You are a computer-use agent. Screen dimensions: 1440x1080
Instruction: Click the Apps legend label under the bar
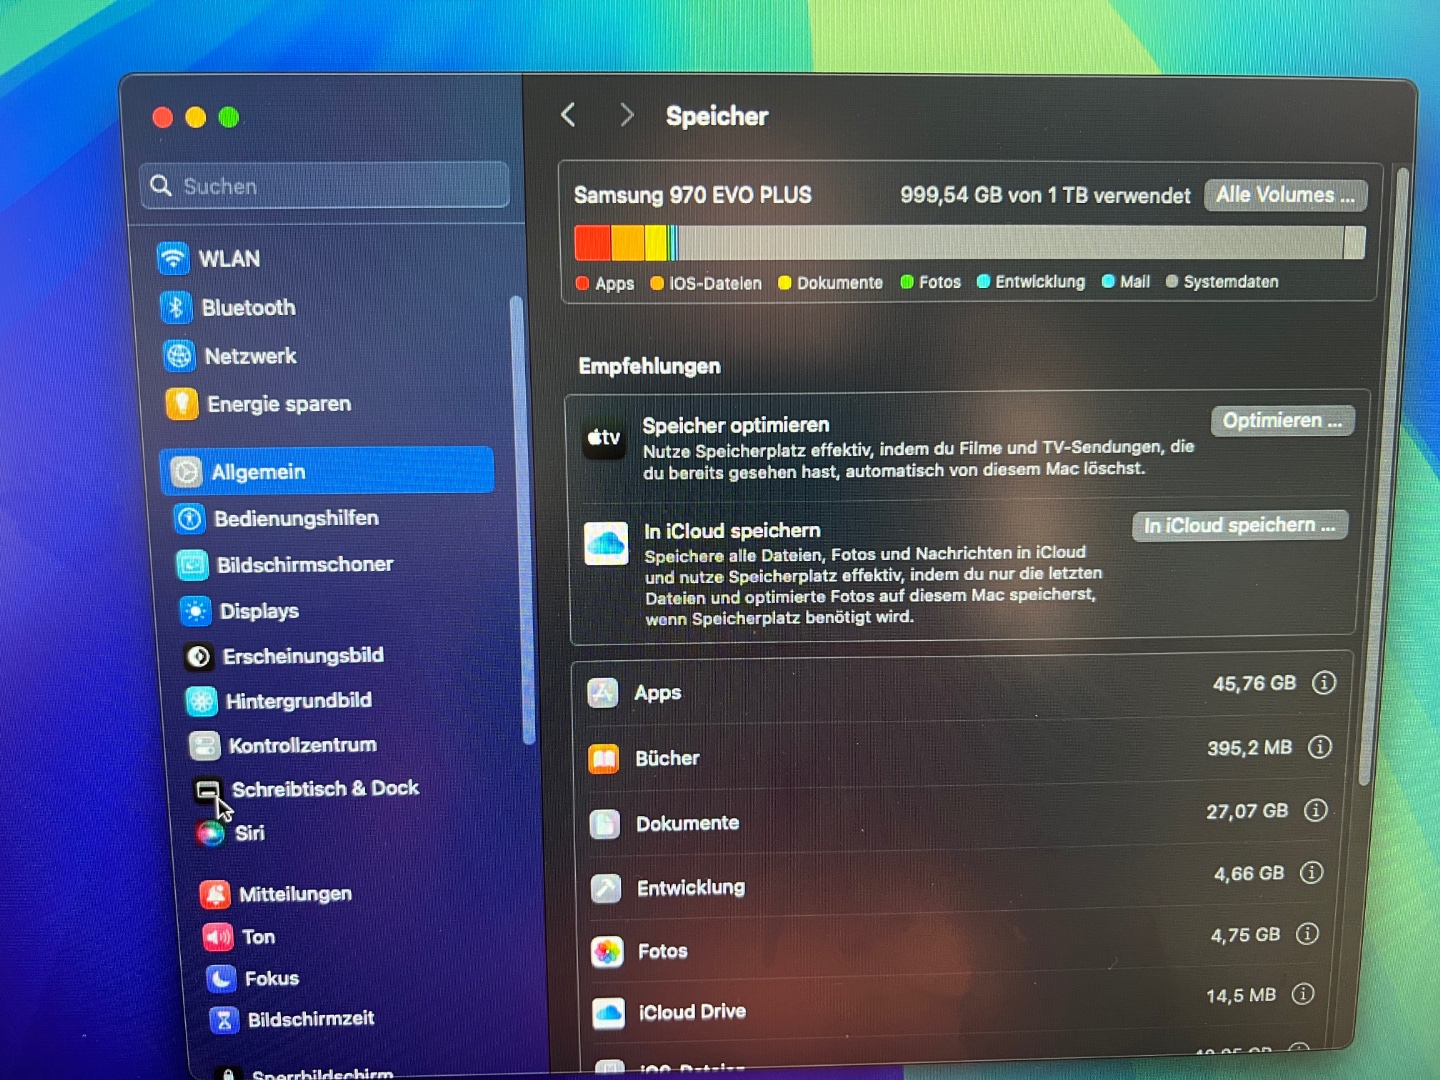point(615,284)
